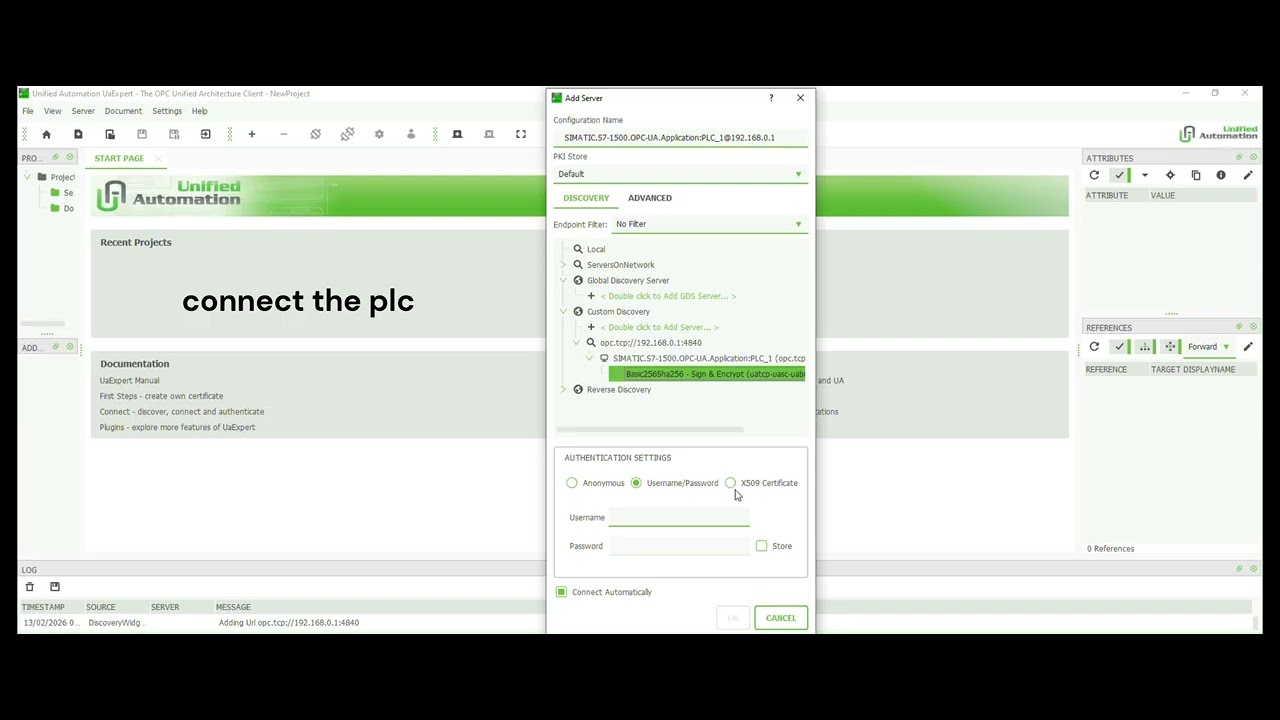Click pencil edit icon in References panel

tap(1248, 347)
